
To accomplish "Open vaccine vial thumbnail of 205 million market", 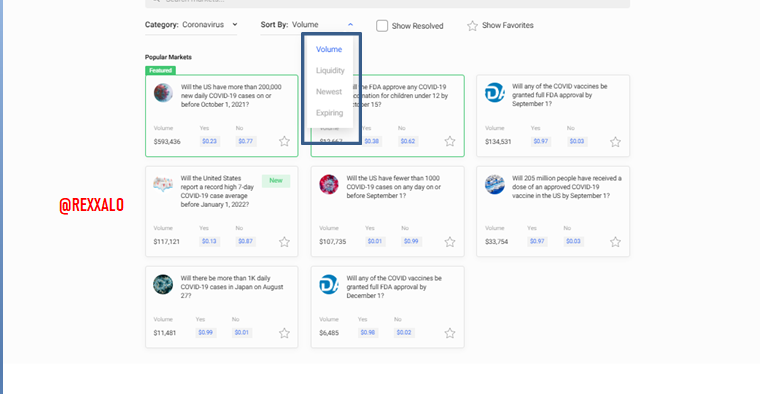I will click(495, 185).
